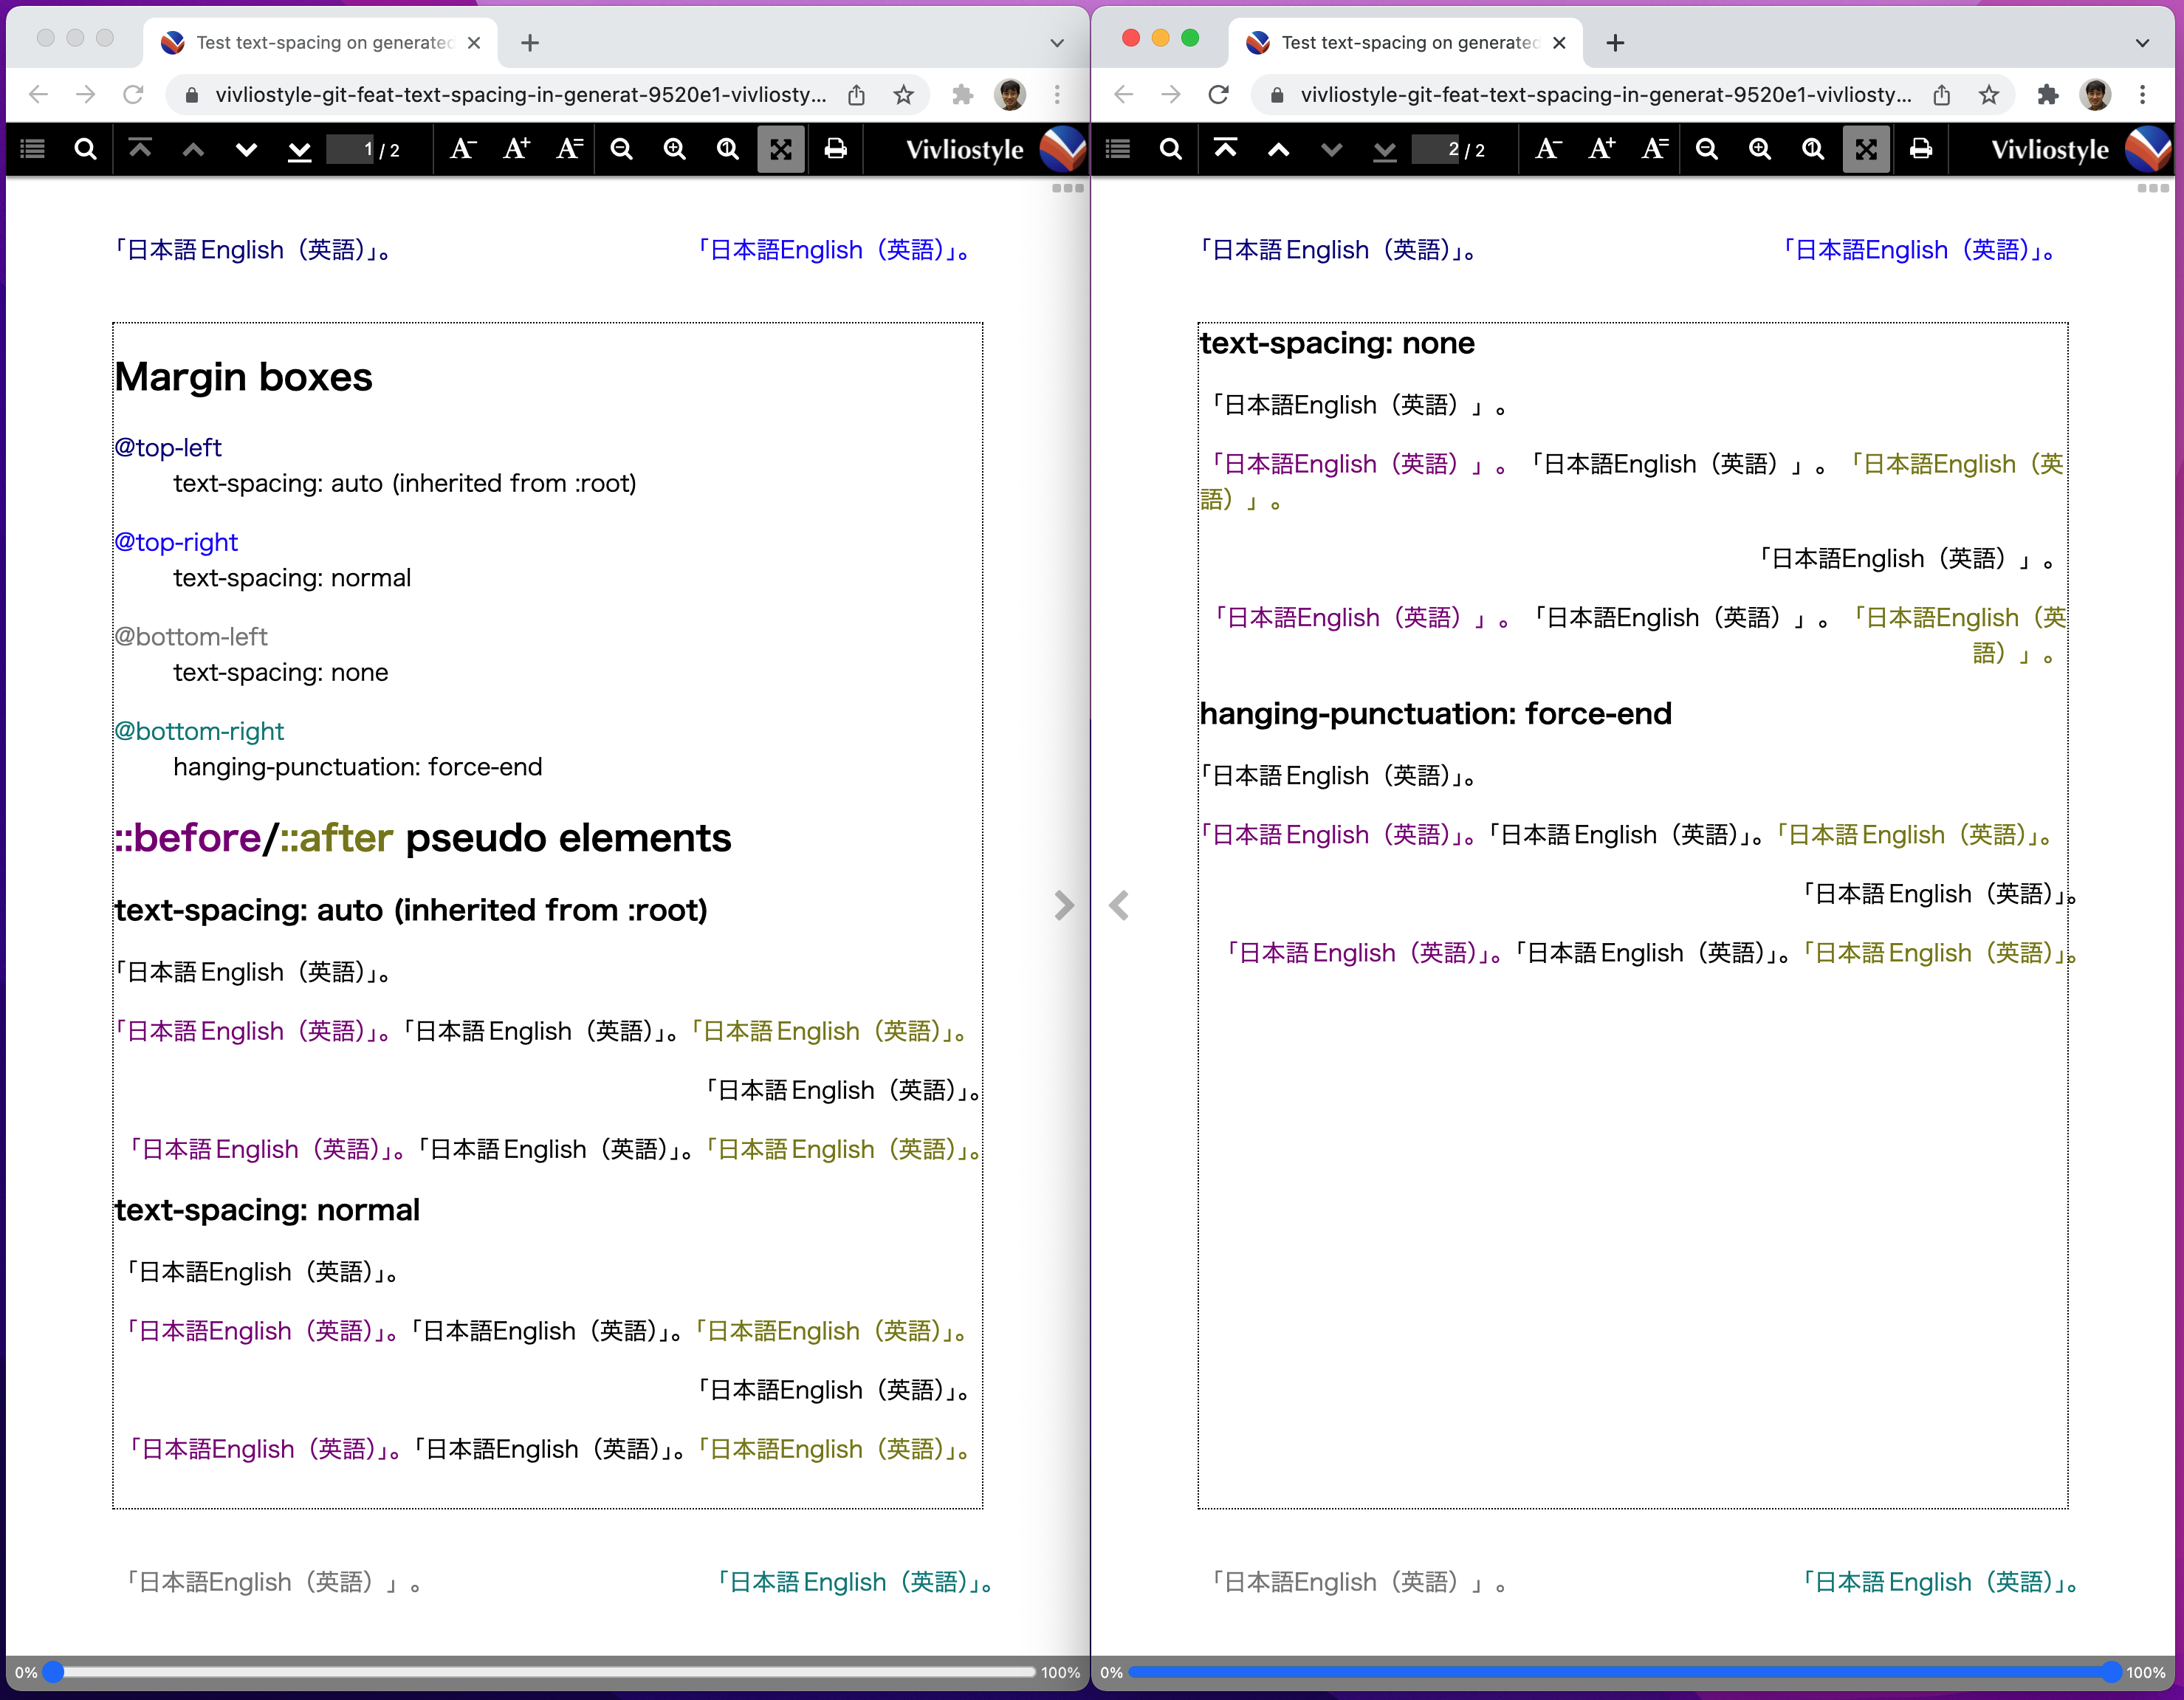Select the Test text-spacing tab
2184x1700 pixels.
[x=320, y=42]
